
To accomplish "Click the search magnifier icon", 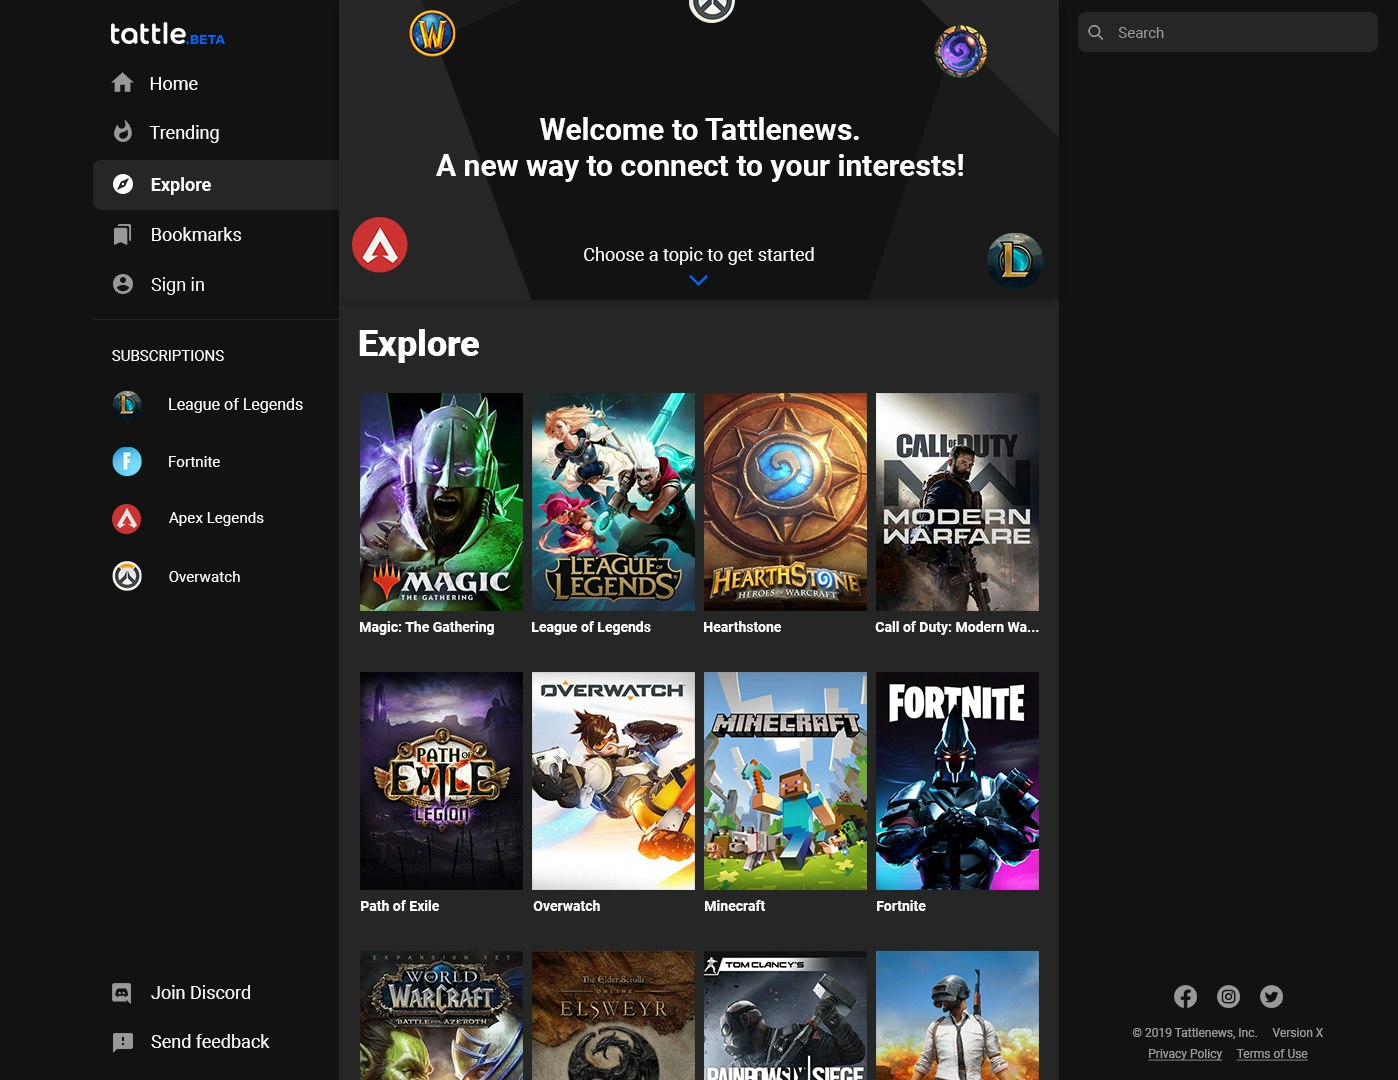I will pyautogui.click(x=1096, y=32).
